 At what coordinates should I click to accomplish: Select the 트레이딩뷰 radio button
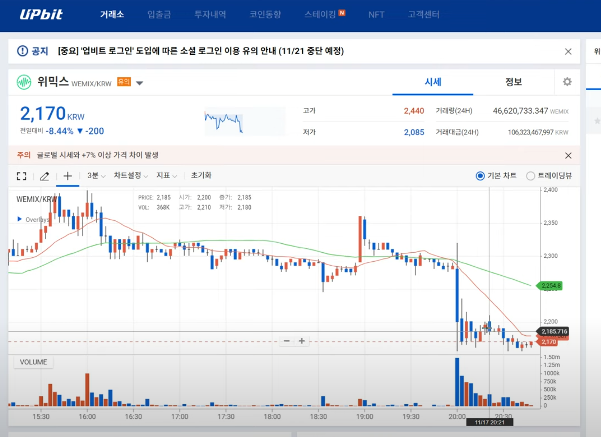(x=530, y=176)
